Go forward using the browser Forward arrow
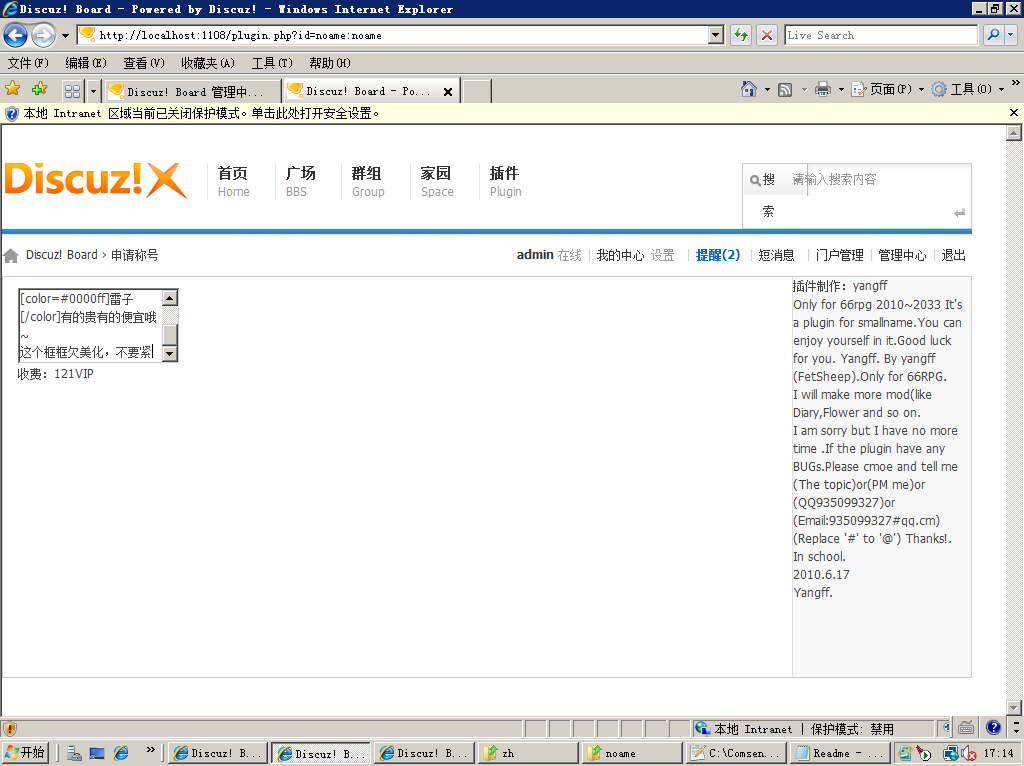Viewport: 1024px width, 766px height. (44, 35)
